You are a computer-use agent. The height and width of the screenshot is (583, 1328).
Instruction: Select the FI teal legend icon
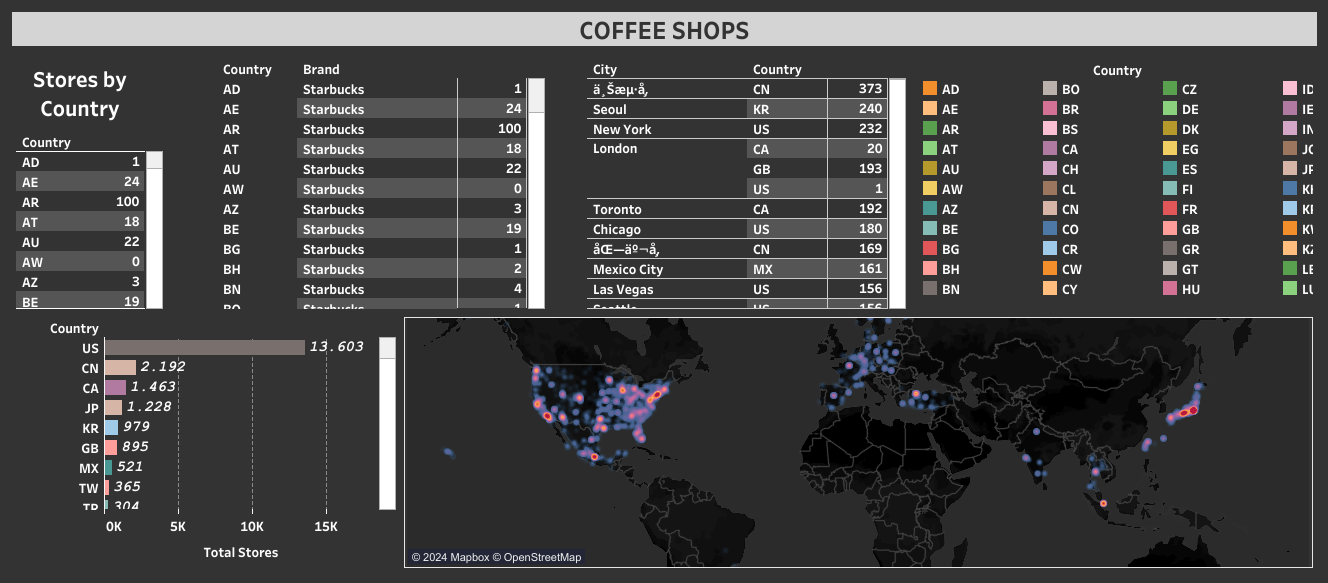(x=1172, y=189)
